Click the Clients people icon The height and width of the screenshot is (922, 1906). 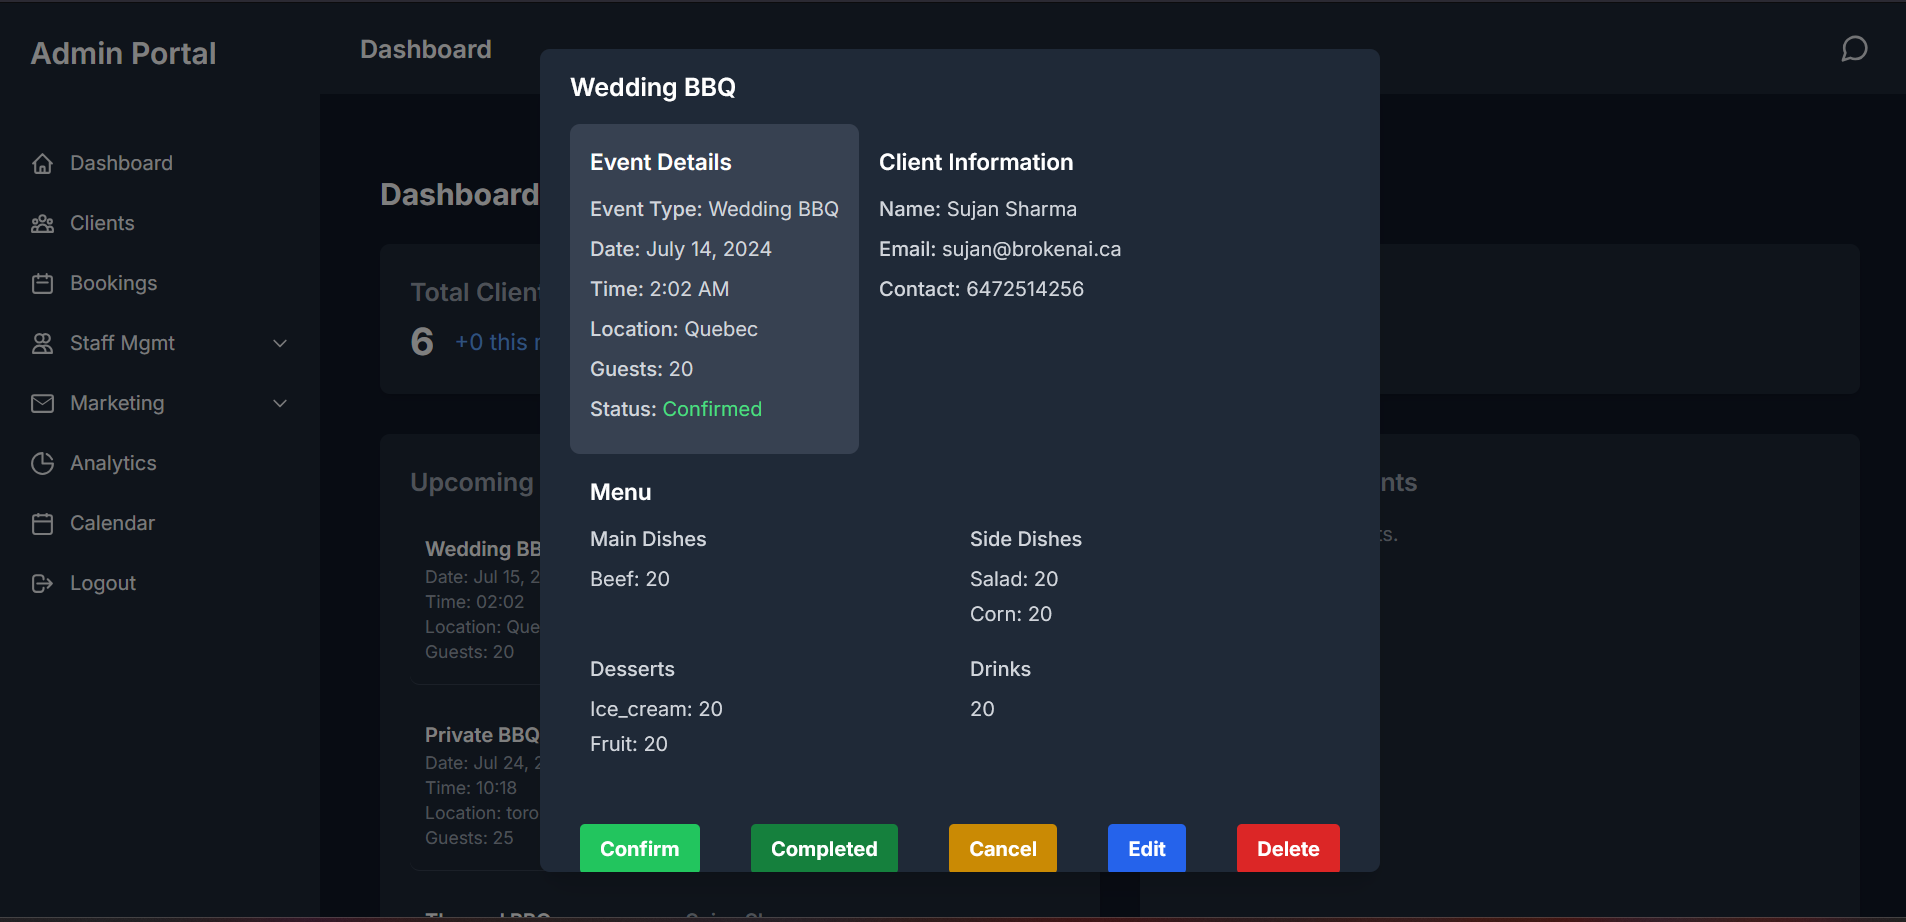coord(43,222)
